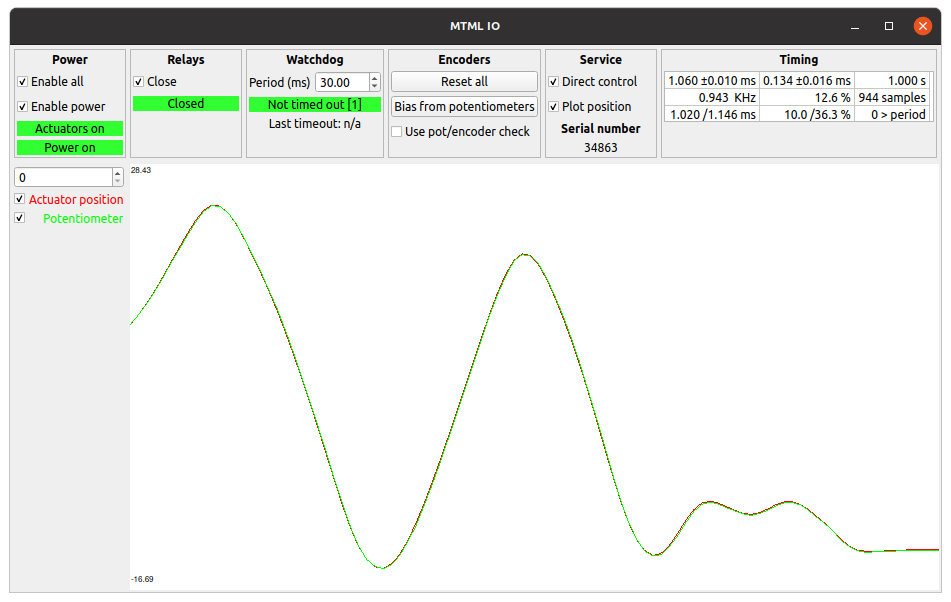Click the Closed relay status indicator

(x=186, y=104)
